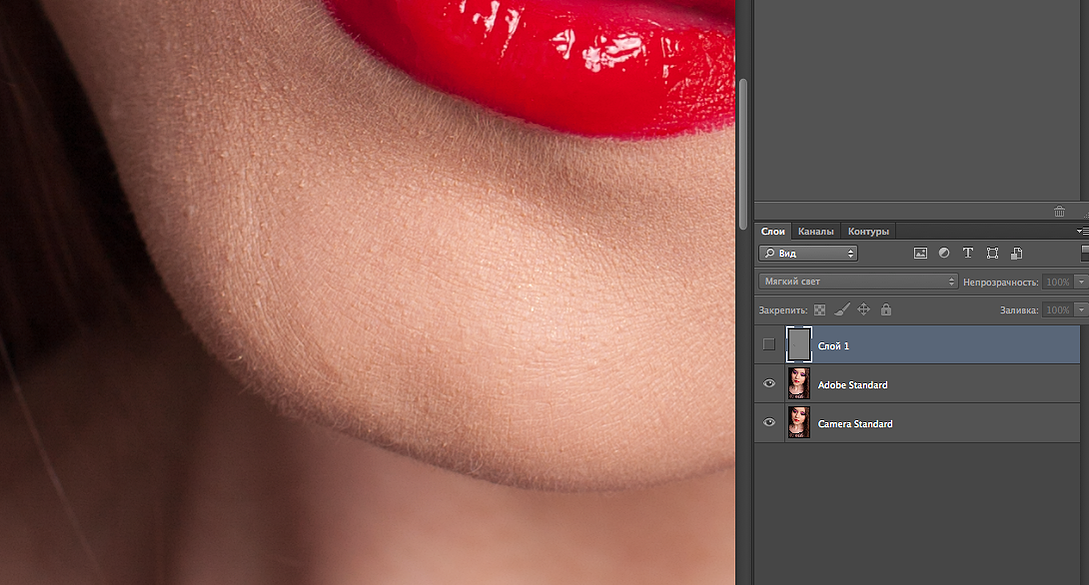Filter layers by pixel layer icon
The width and height of the screenshot is (1089, 585).
920,254
